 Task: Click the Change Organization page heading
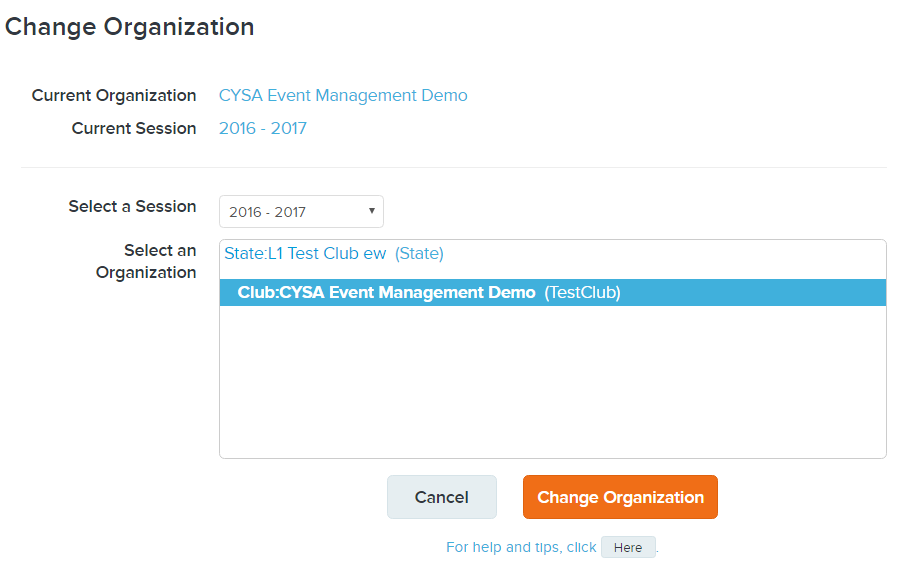(129, 27)
